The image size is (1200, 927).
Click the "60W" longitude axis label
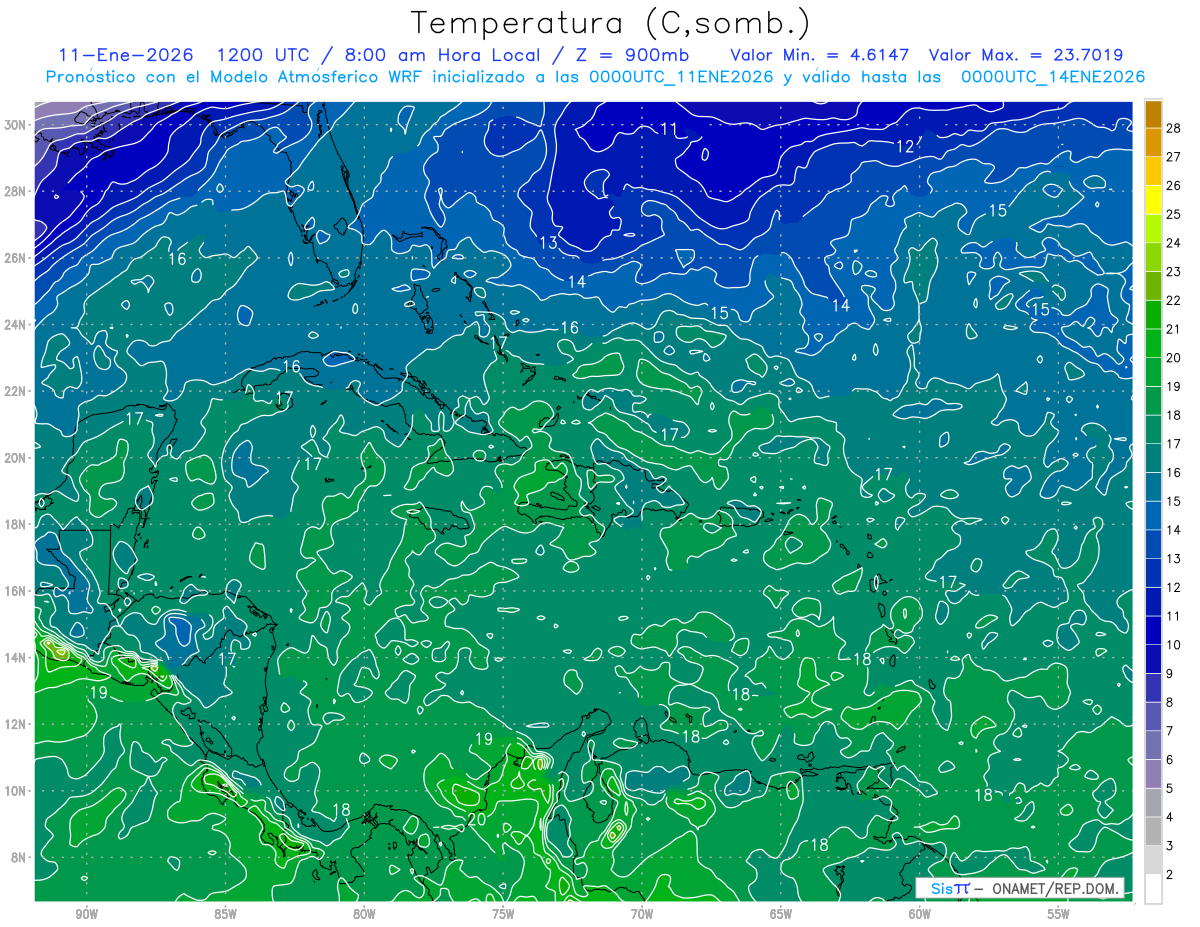[x=920, y=914]
